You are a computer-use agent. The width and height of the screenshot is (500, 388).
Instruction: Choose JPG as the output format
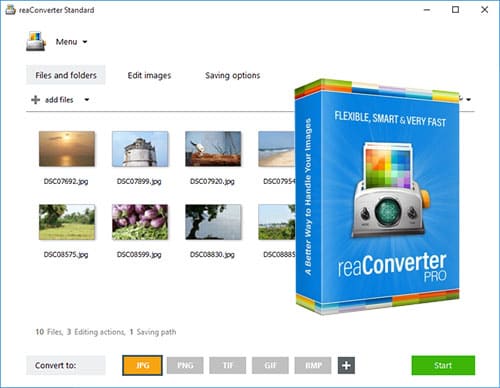[x=142, y=365]
